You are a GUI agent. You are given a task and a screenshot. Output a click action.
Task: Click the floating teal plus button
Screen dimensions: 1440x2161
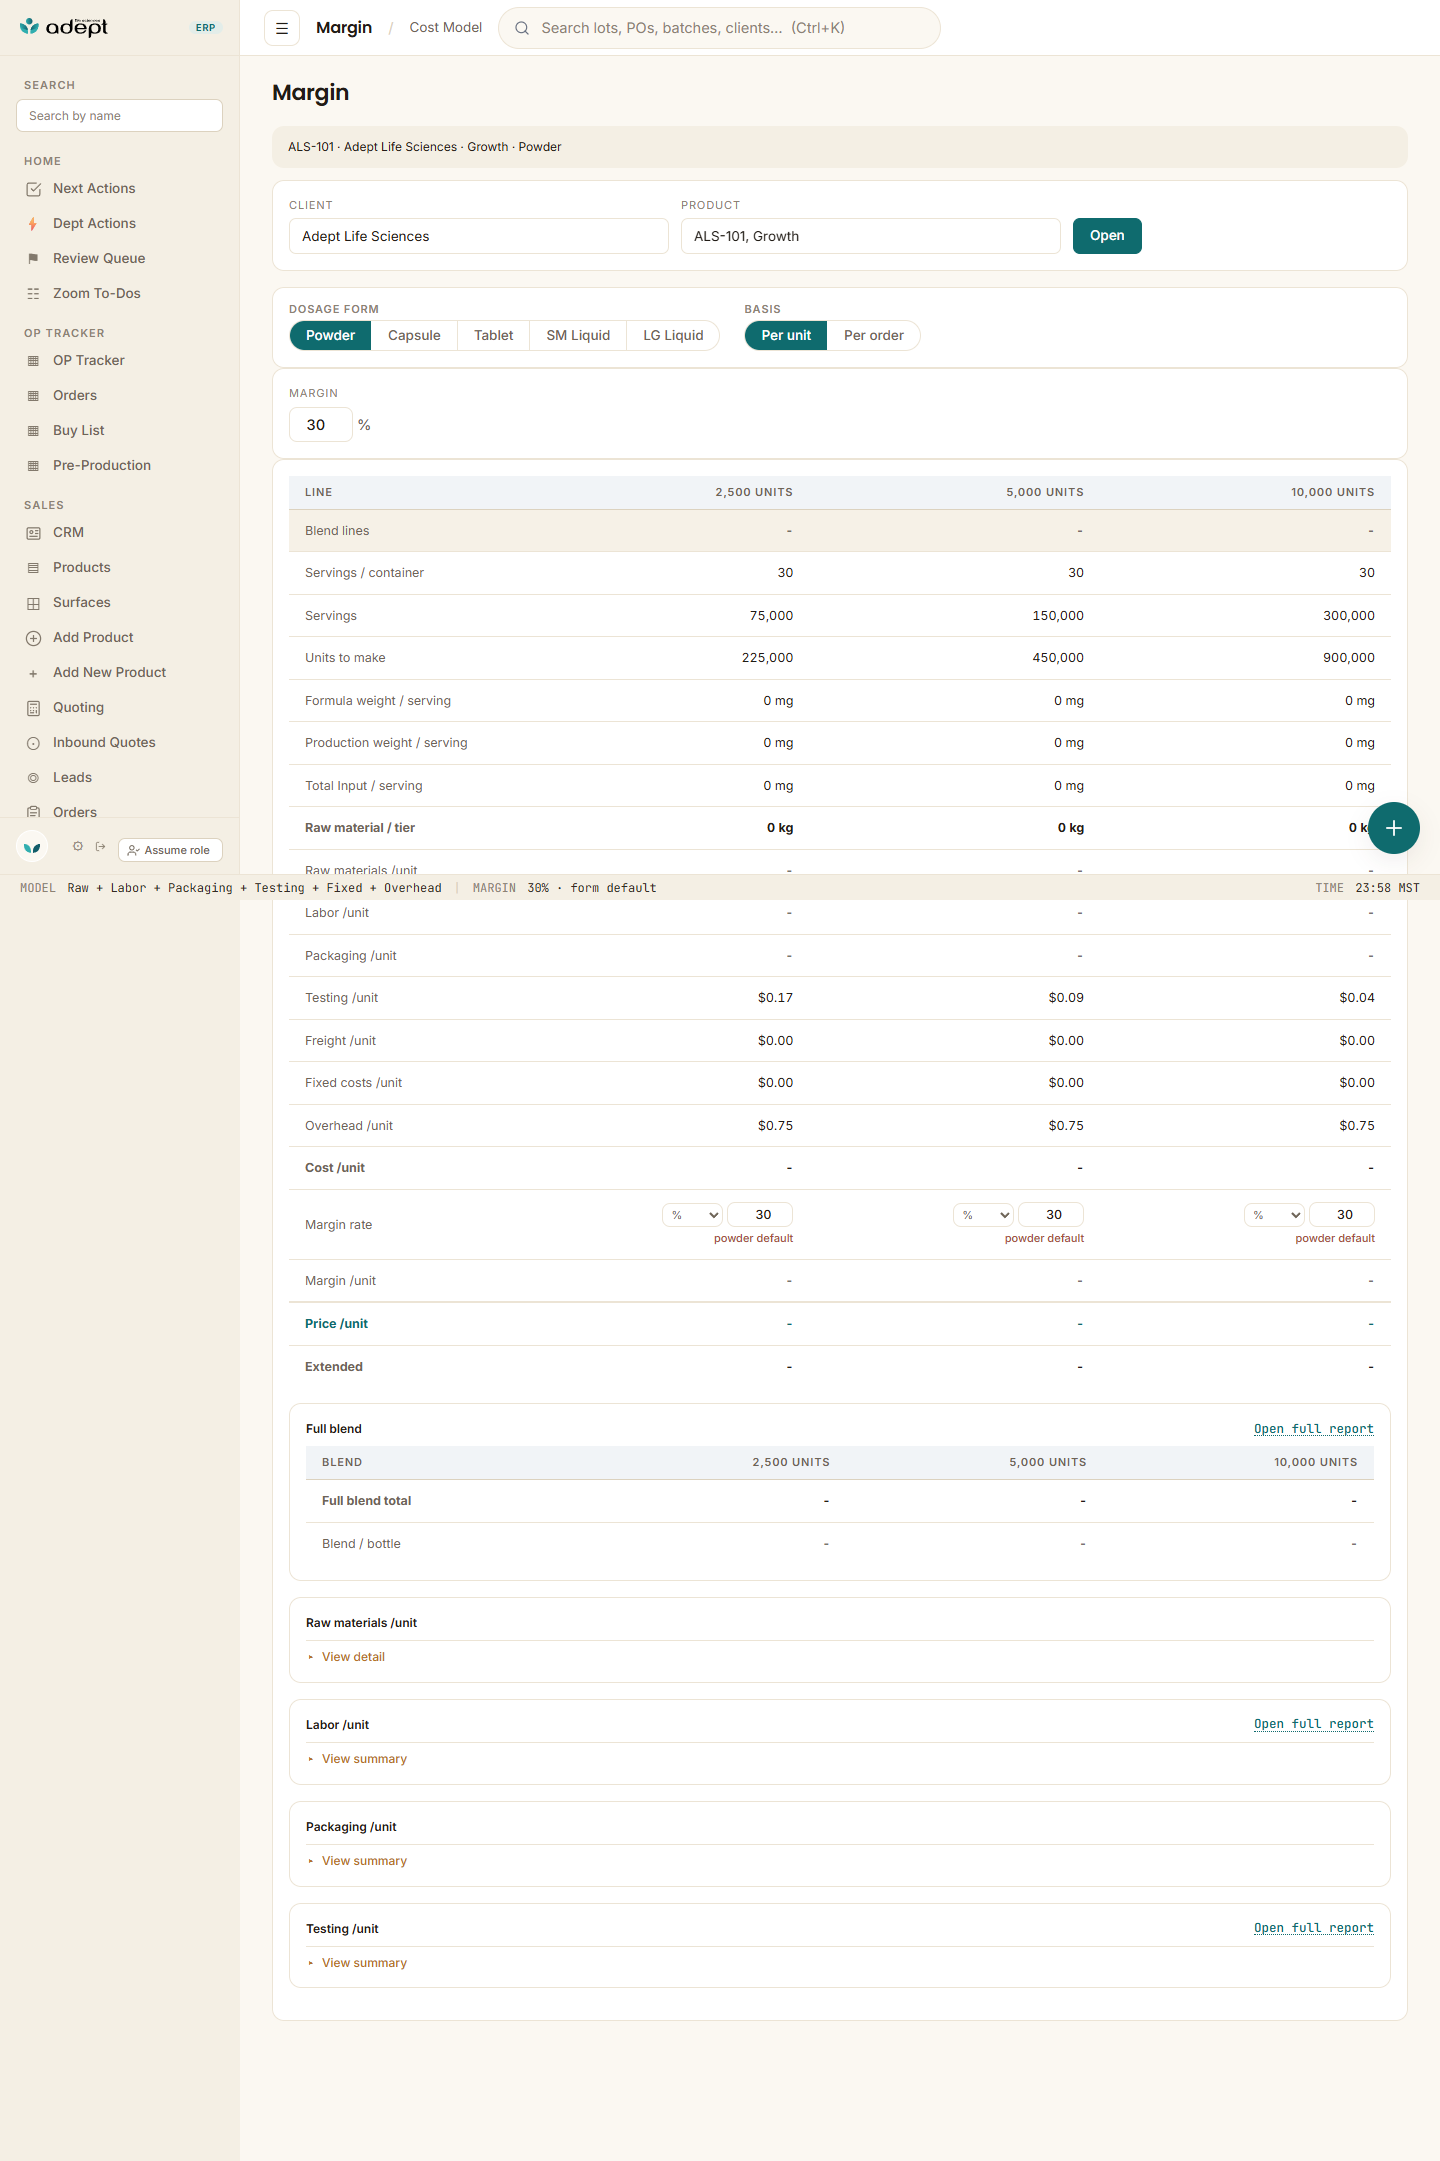(x=1394, y=828)
